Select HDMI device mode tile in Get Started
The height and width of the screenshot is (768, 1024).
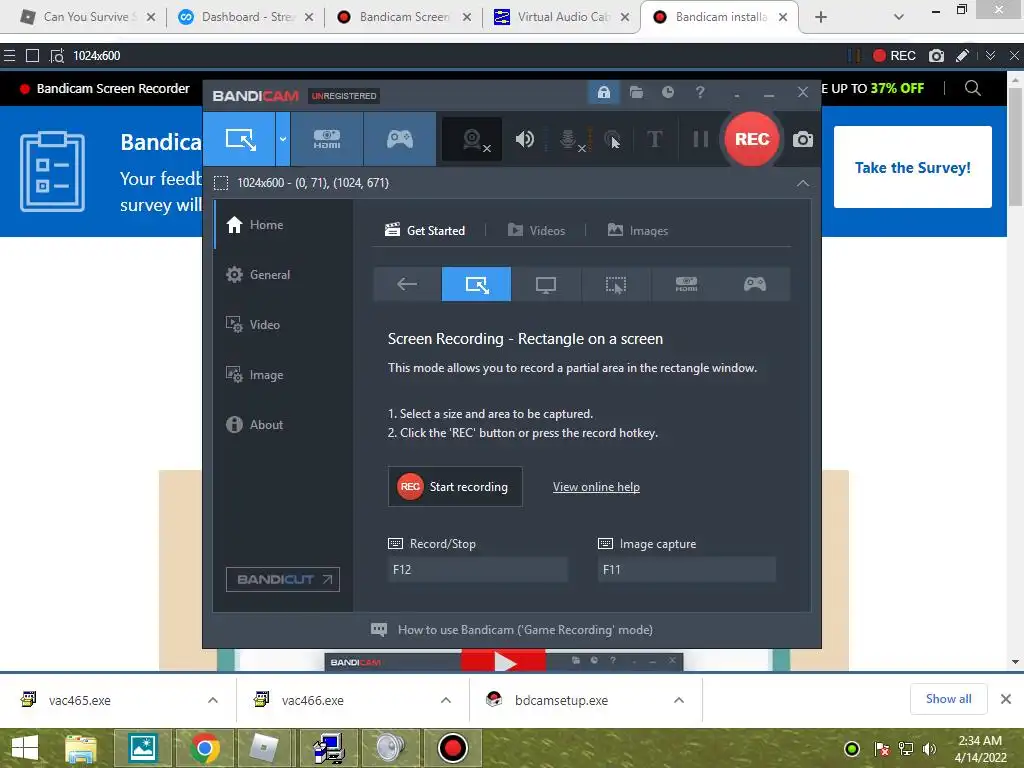(x=686, y=284)
